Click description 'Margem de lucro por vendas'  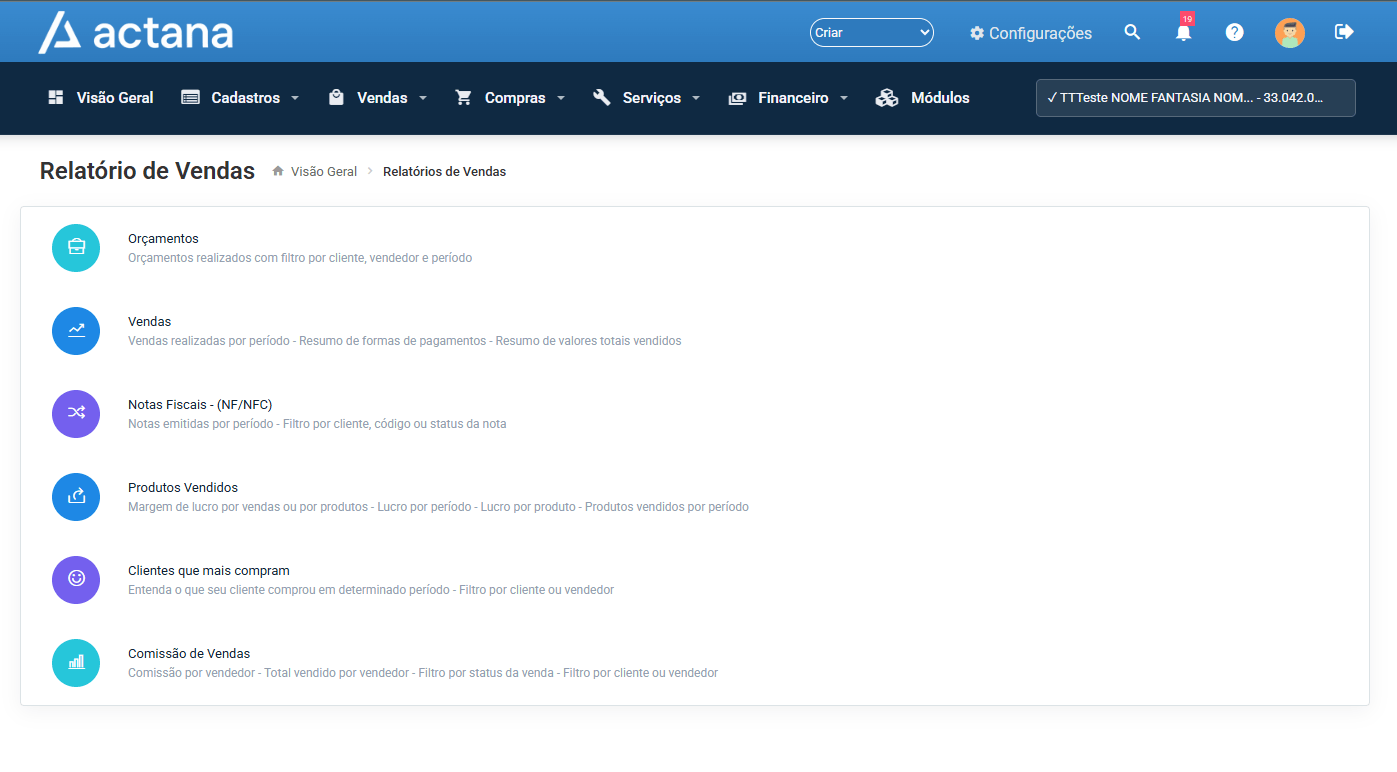coord(438,507)
